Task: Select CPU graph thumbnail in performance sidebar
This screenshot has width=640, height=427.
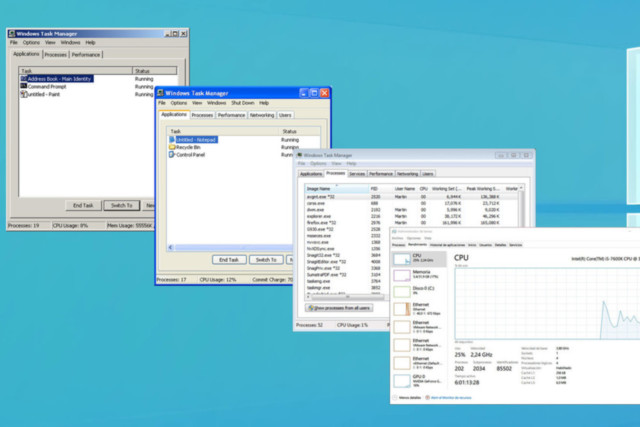Action: 402,259
